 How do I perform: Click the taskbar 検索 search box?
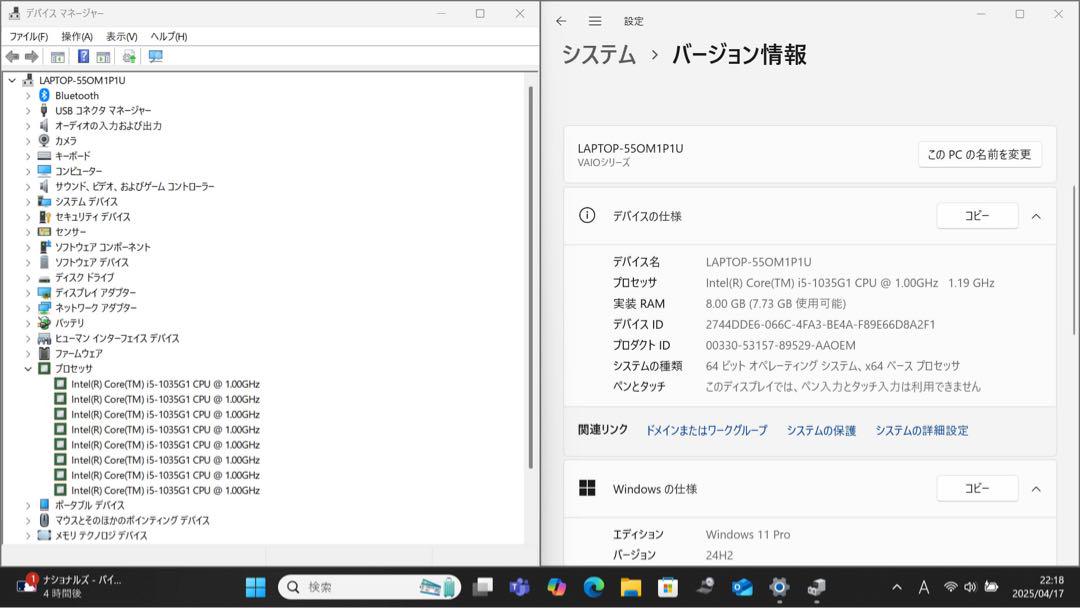(369, 587)
